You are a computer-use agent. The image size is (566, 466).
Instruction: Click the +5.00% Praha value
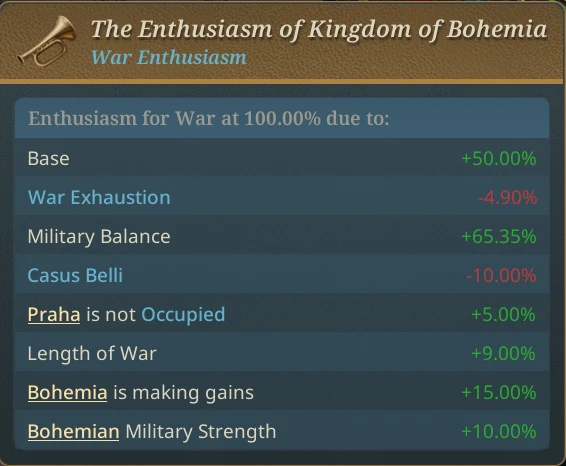(504, 315)
